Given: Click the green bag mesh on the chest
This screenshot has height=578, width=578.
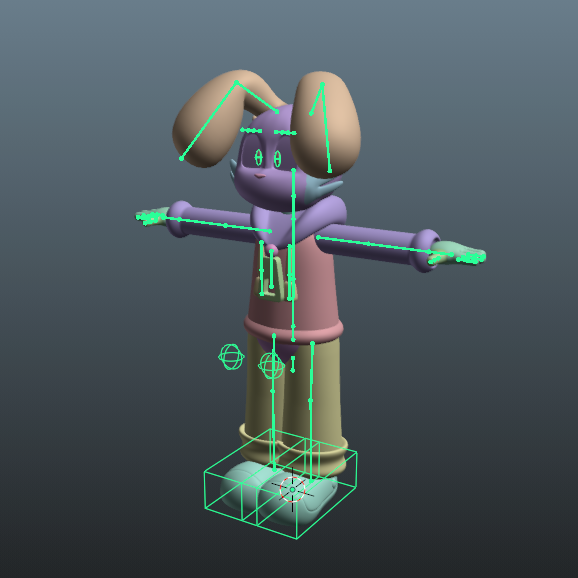Looking at the screenshot, I should tap(280, 280).
